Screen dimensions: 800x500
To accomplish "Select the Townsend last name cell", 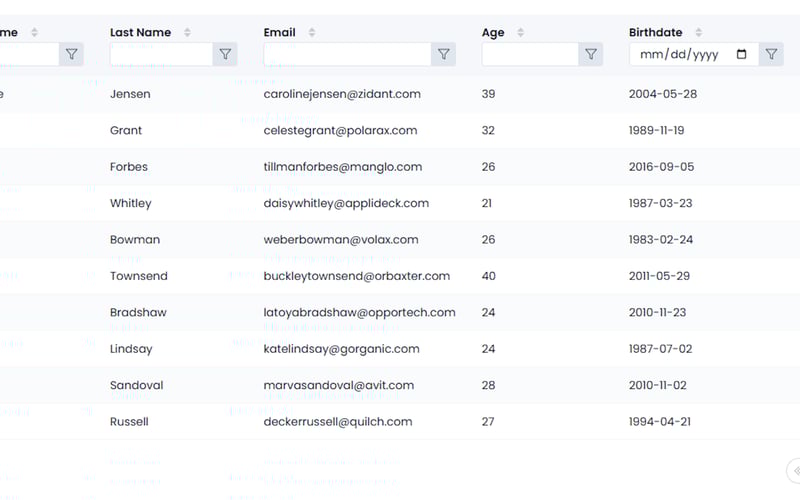I will [x=139, y=276].
